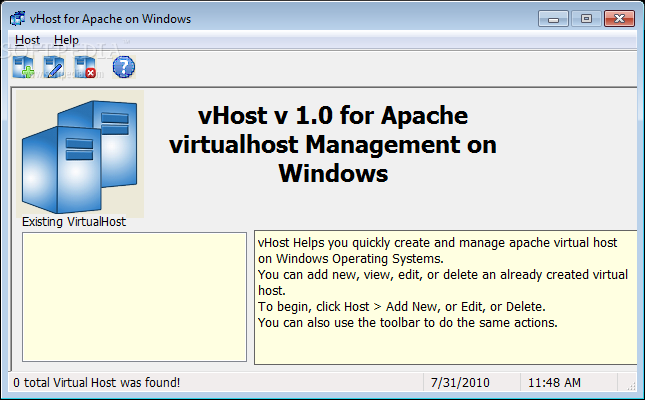The width and height of the screenshot is (645, 400).
Task: Close the vHost window
Action: (x=619, y=19)
